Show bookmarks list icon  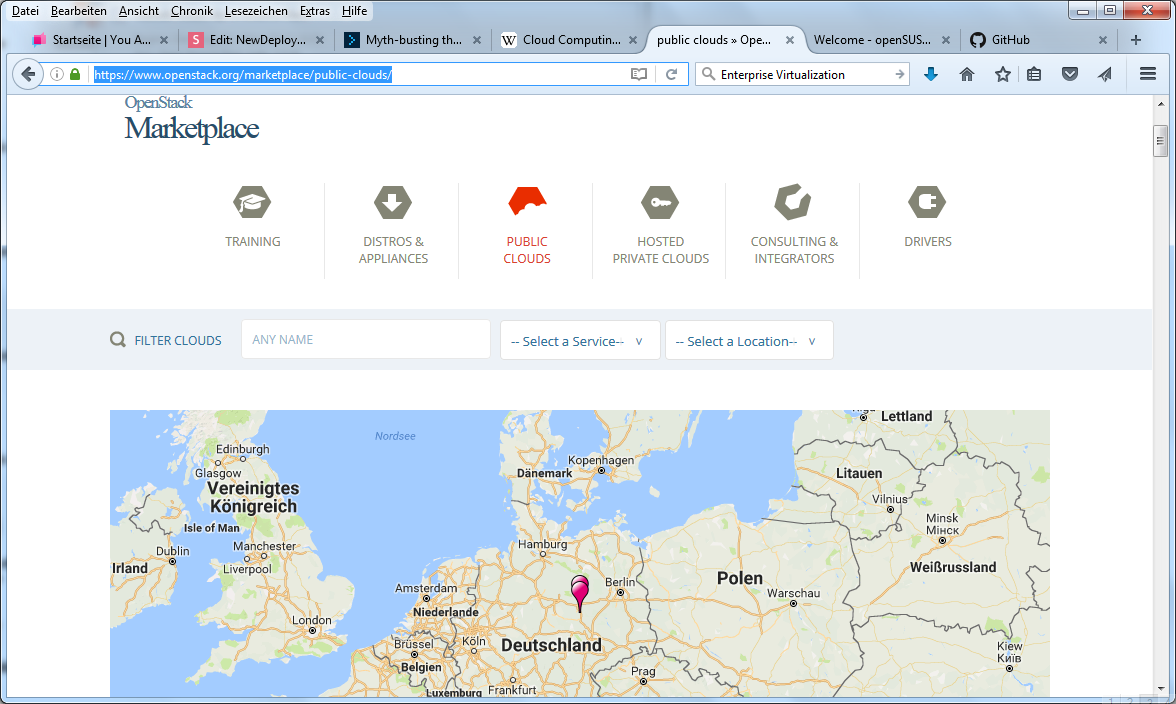[1034, 74]
